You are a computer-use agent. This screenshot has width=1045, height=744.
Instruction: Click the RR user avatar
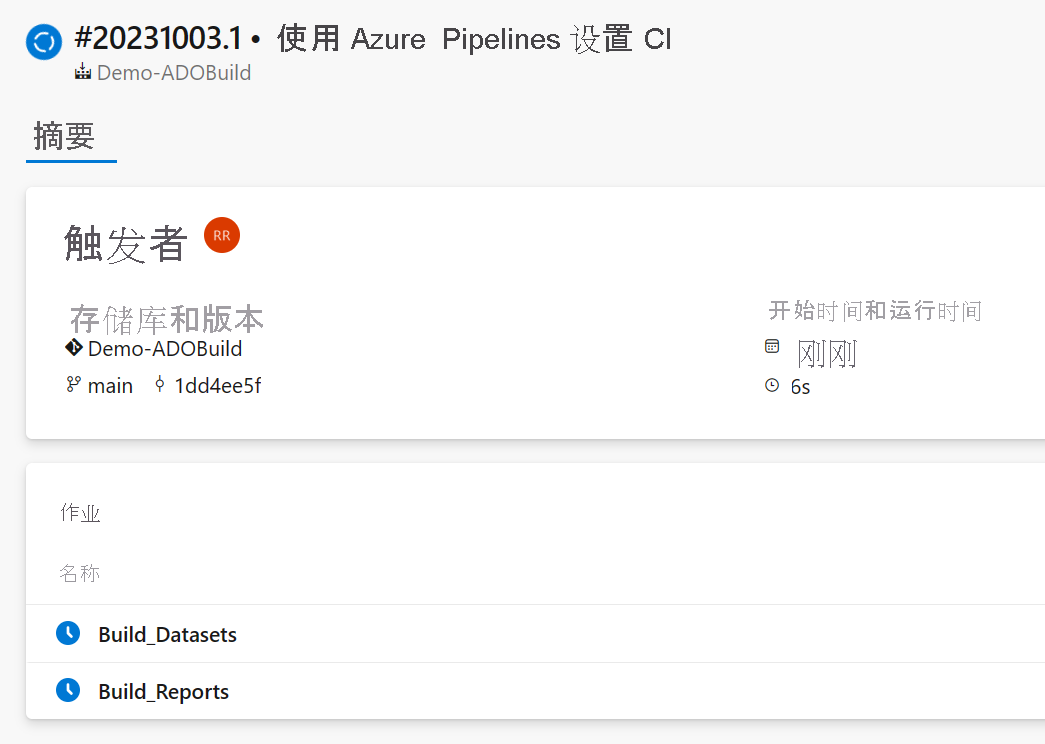[222, 235]
